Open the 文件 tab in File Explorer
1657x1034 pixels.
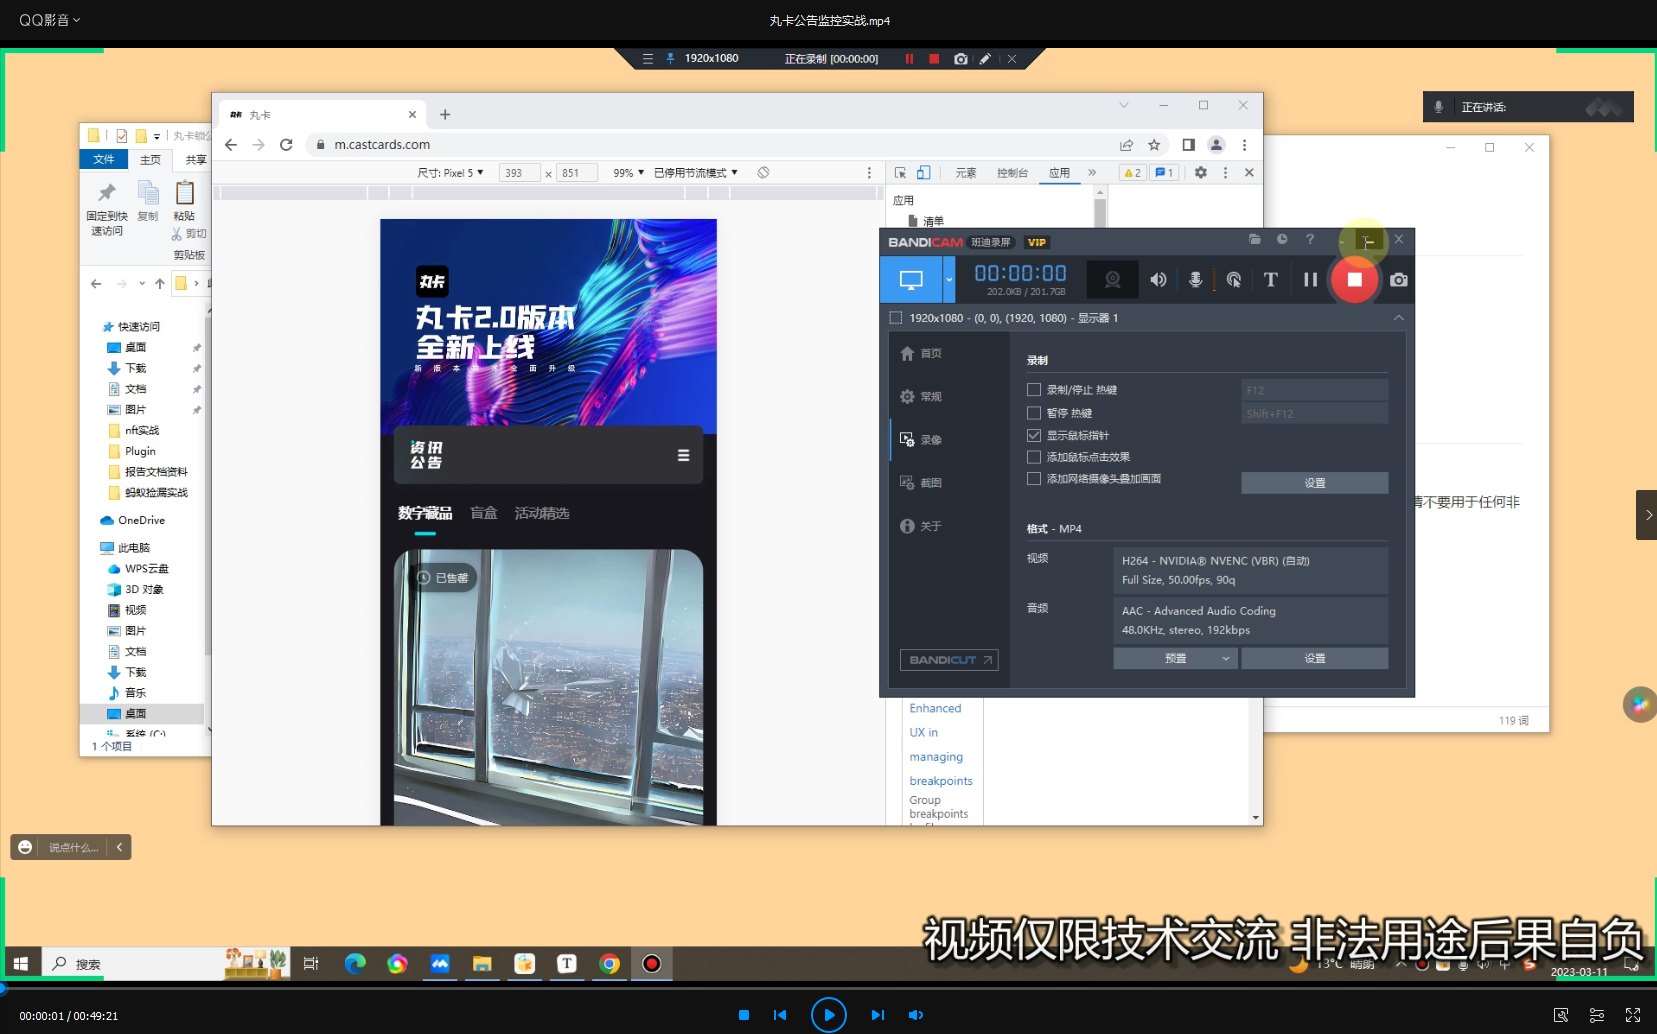(104, 160)
